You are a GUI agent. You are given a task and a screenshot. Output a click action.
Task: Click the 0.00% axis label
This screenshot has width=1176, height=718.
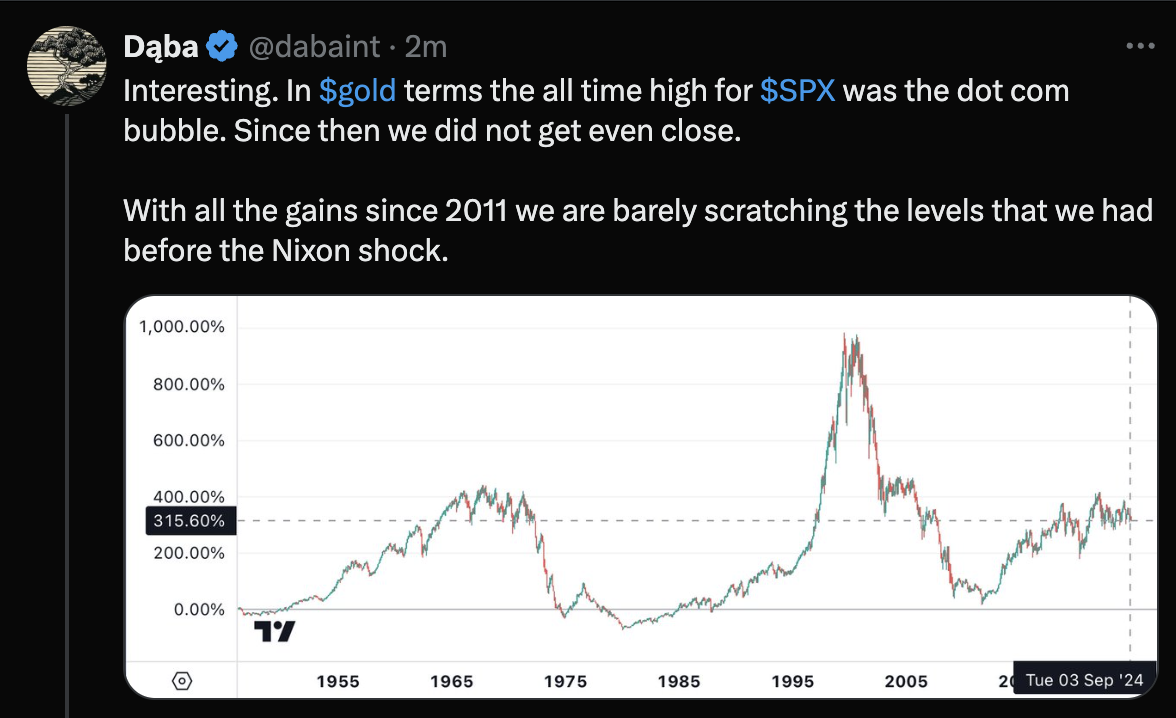point(199,609)
